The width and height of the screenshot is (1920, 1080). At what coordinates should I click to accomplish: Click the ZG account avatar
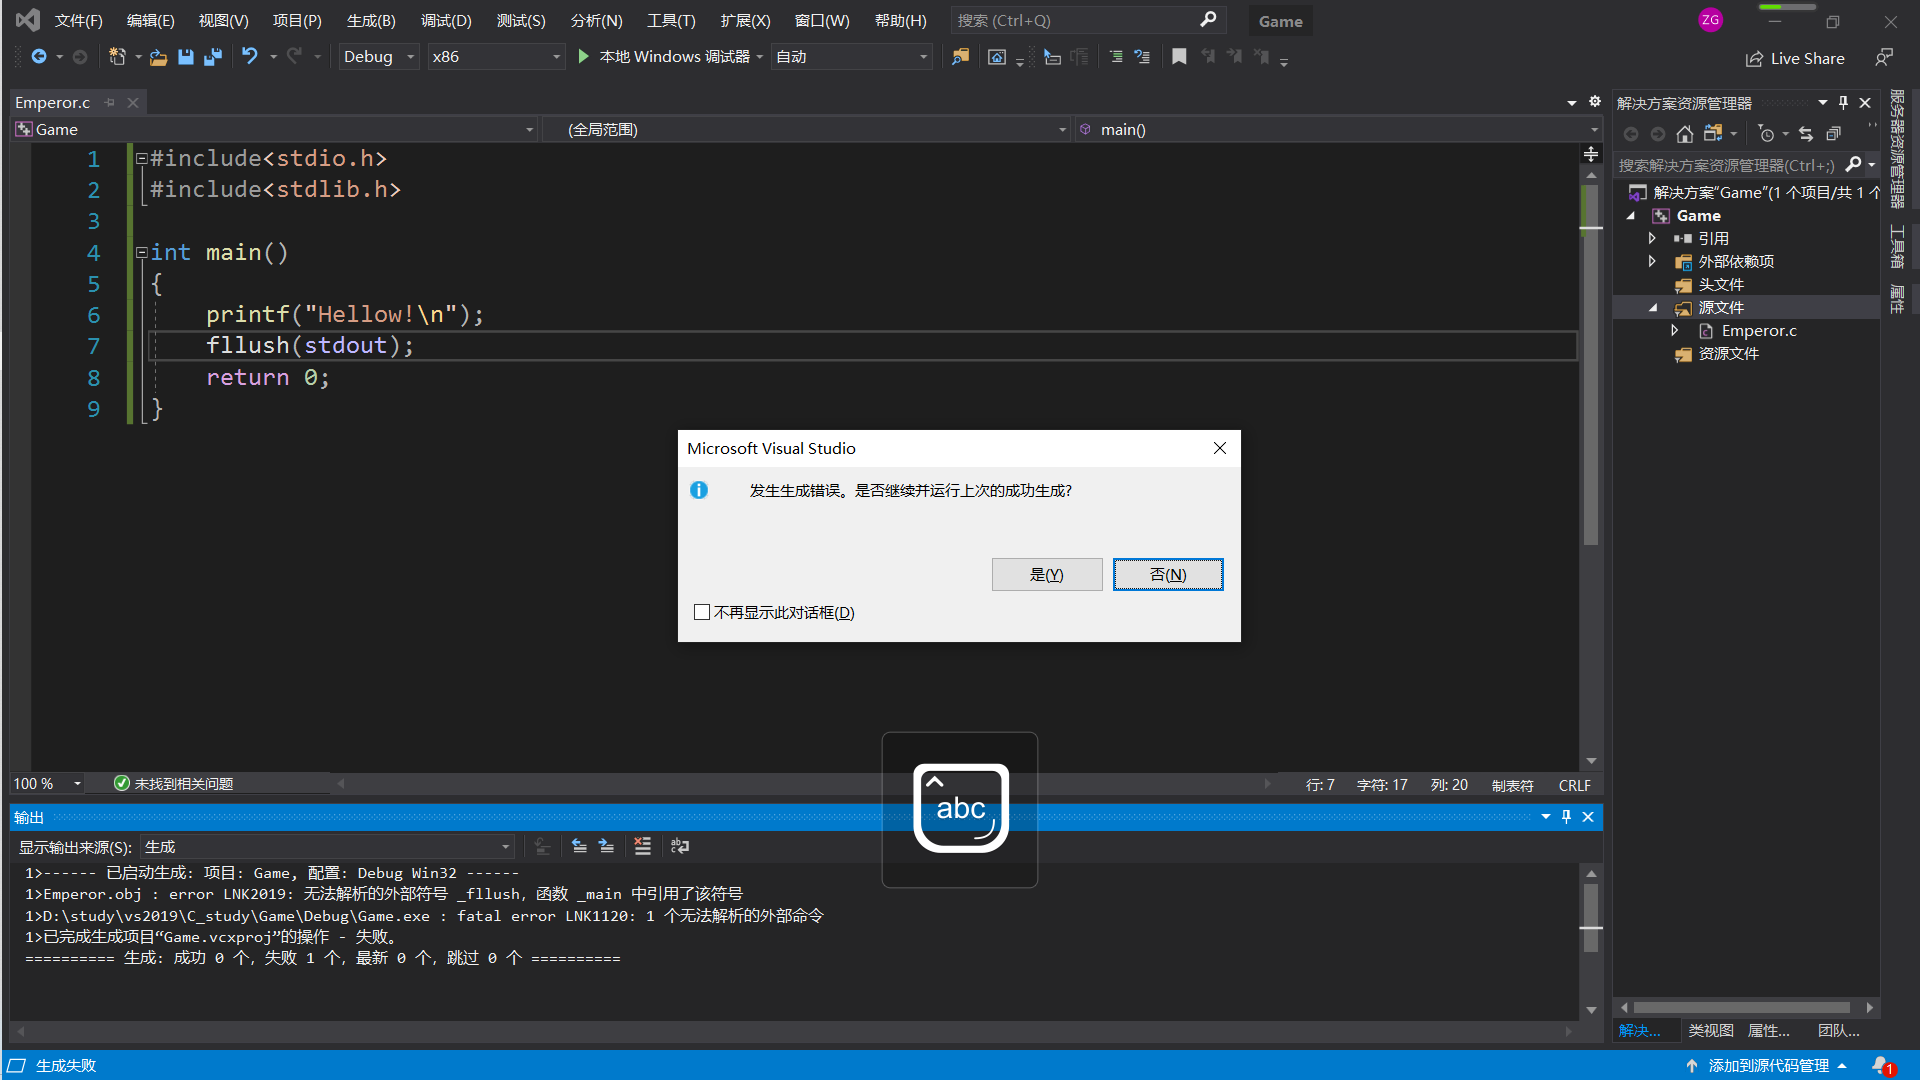pyautogui.click(x=1711, y=20)
